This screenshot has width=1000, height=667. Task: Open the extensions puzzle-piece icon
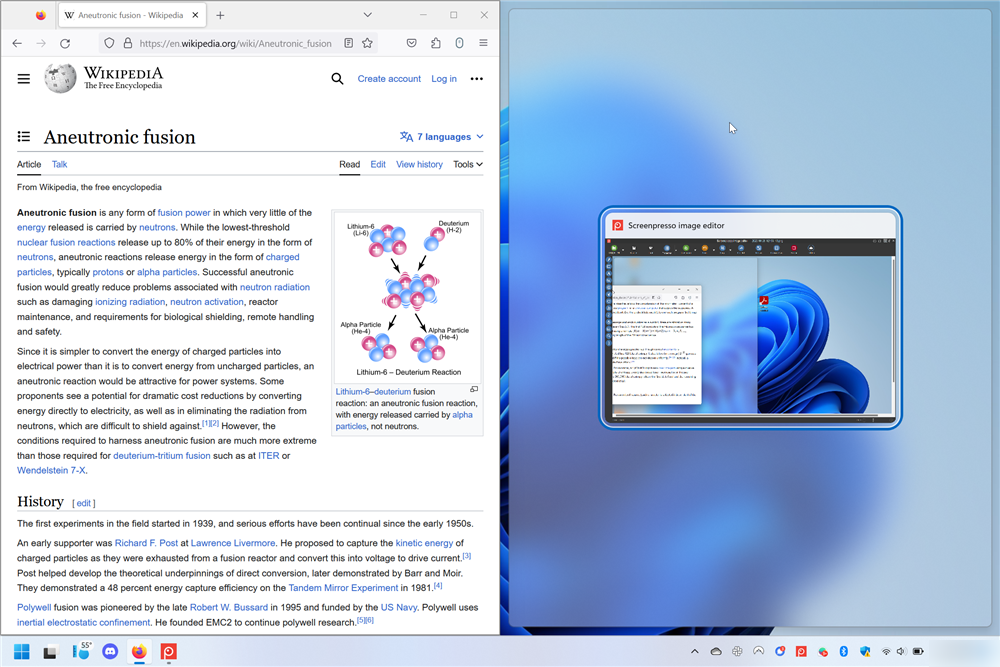click(435, 43)
